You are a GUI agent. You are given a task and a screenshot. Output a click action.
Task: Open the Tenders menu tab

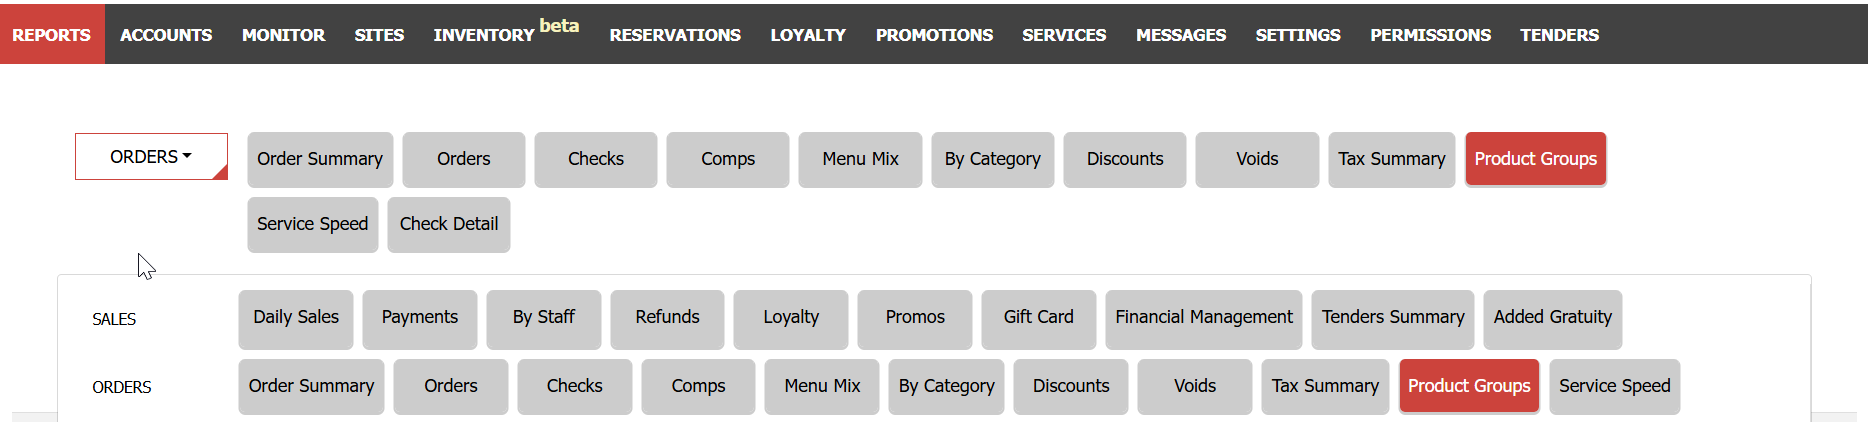[1559, 34]
